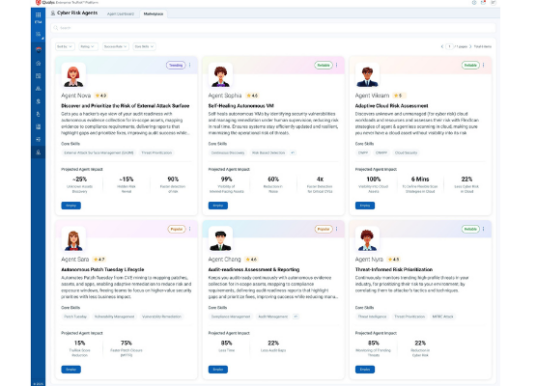Open notifications icon with red badge

(x=483, y=2)
